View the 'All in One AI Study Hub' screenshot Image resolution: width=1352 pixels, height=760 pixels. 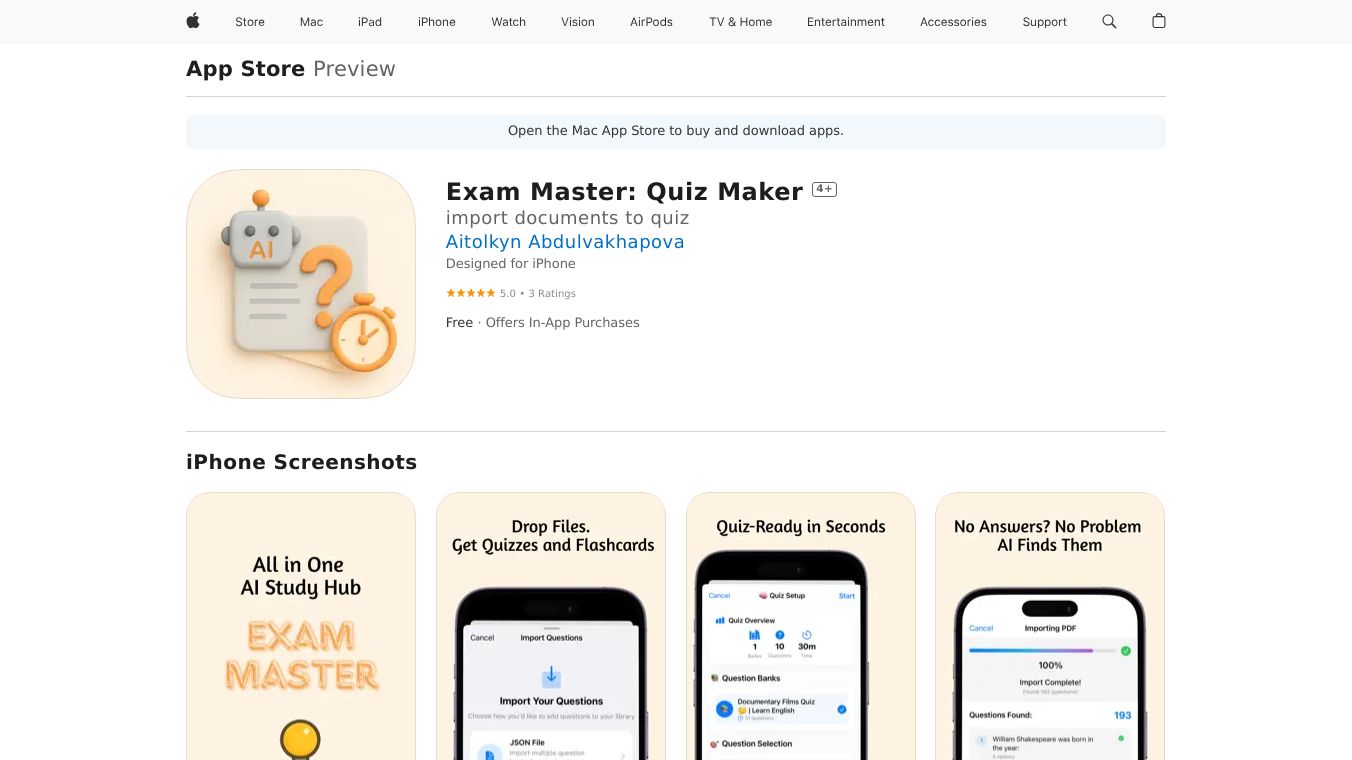click(301, 626)
